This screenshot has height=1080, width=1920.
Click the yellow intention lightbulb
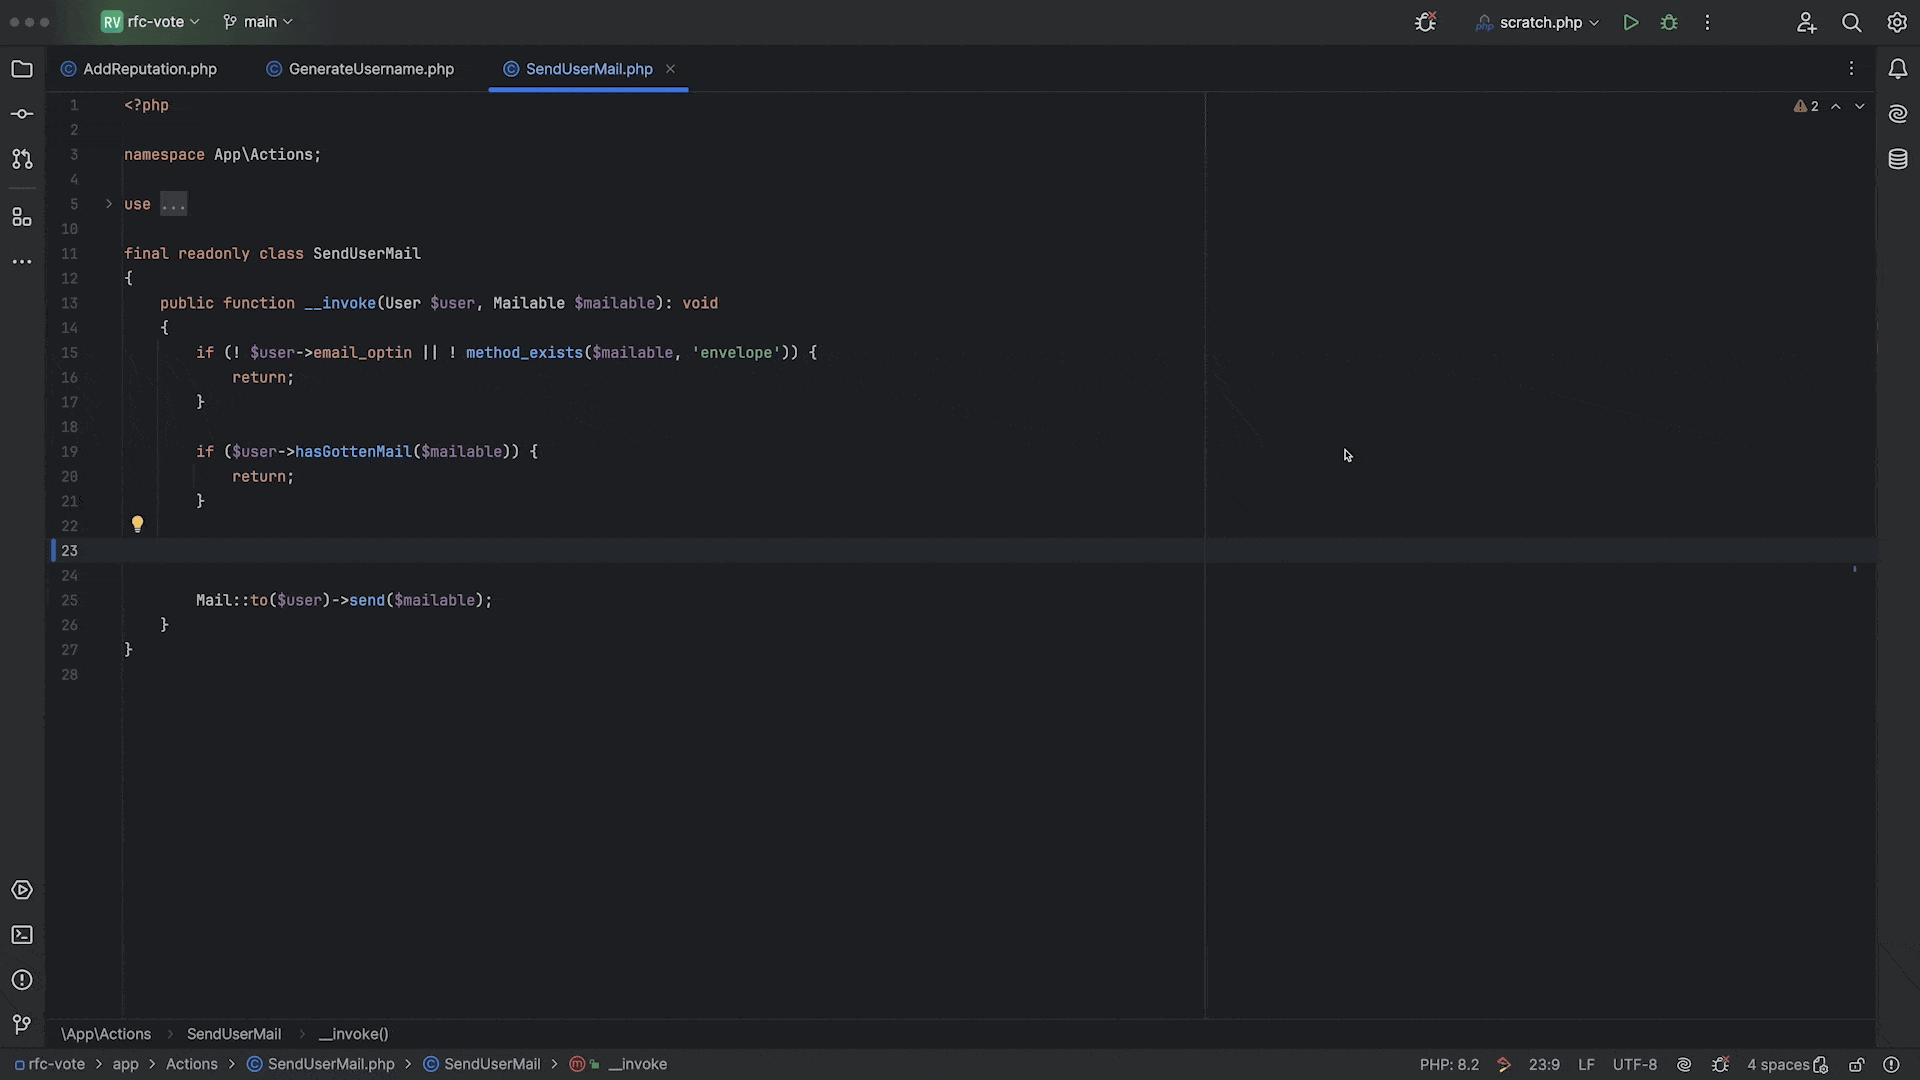coord(138,524)
